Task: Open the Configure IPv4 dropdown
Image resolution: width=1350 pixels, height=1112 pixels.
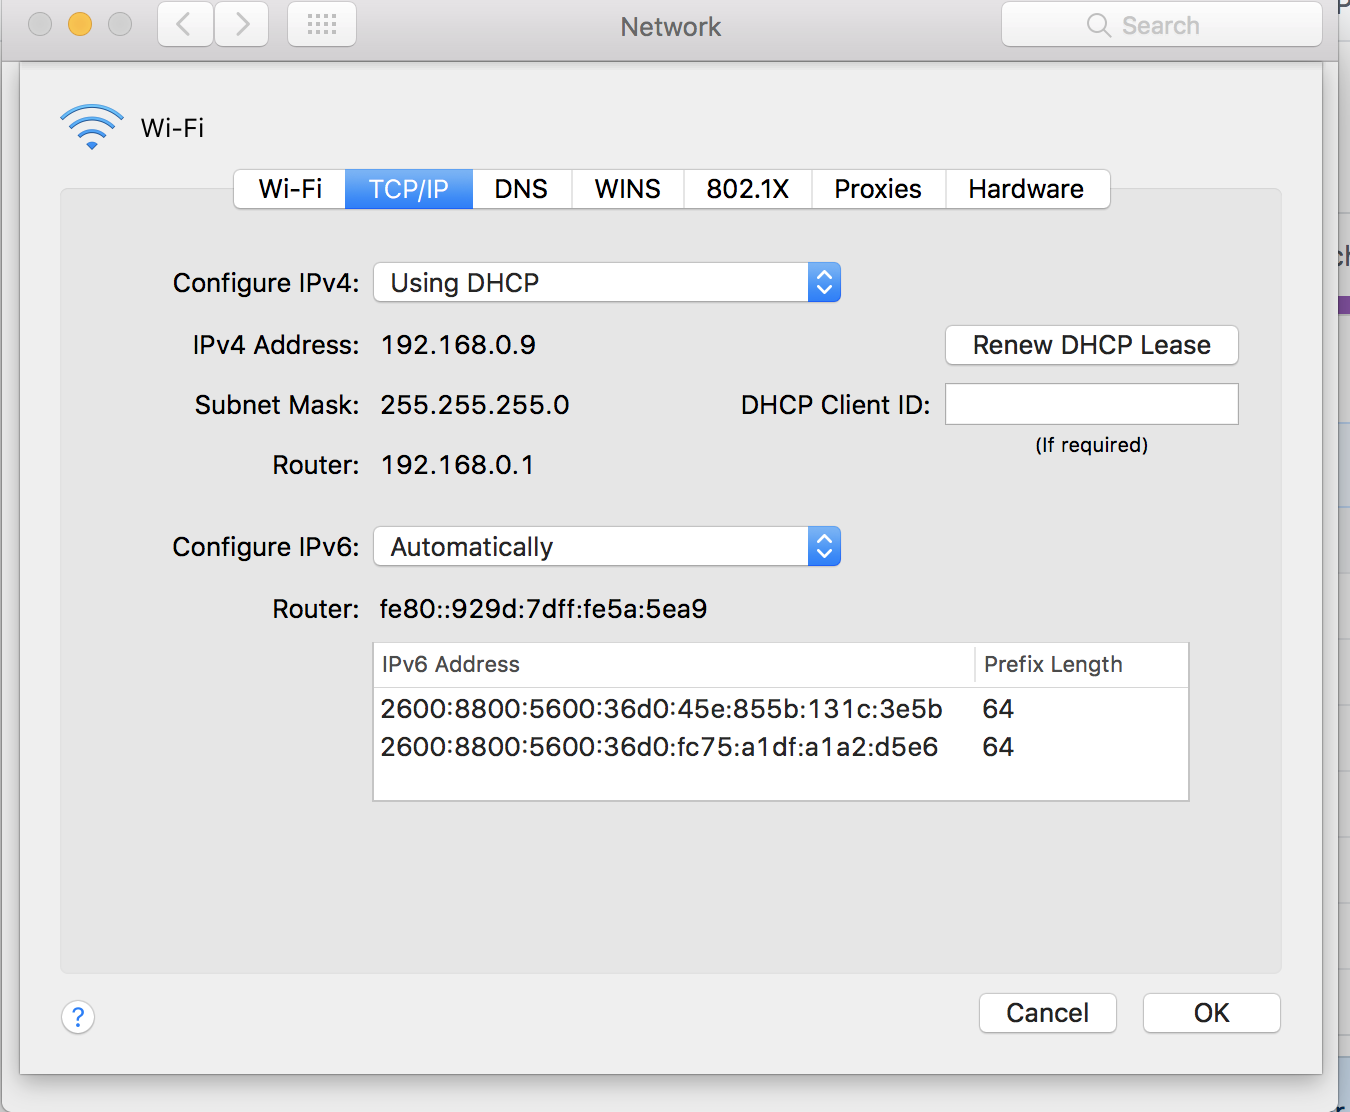Action: point(607,282)
